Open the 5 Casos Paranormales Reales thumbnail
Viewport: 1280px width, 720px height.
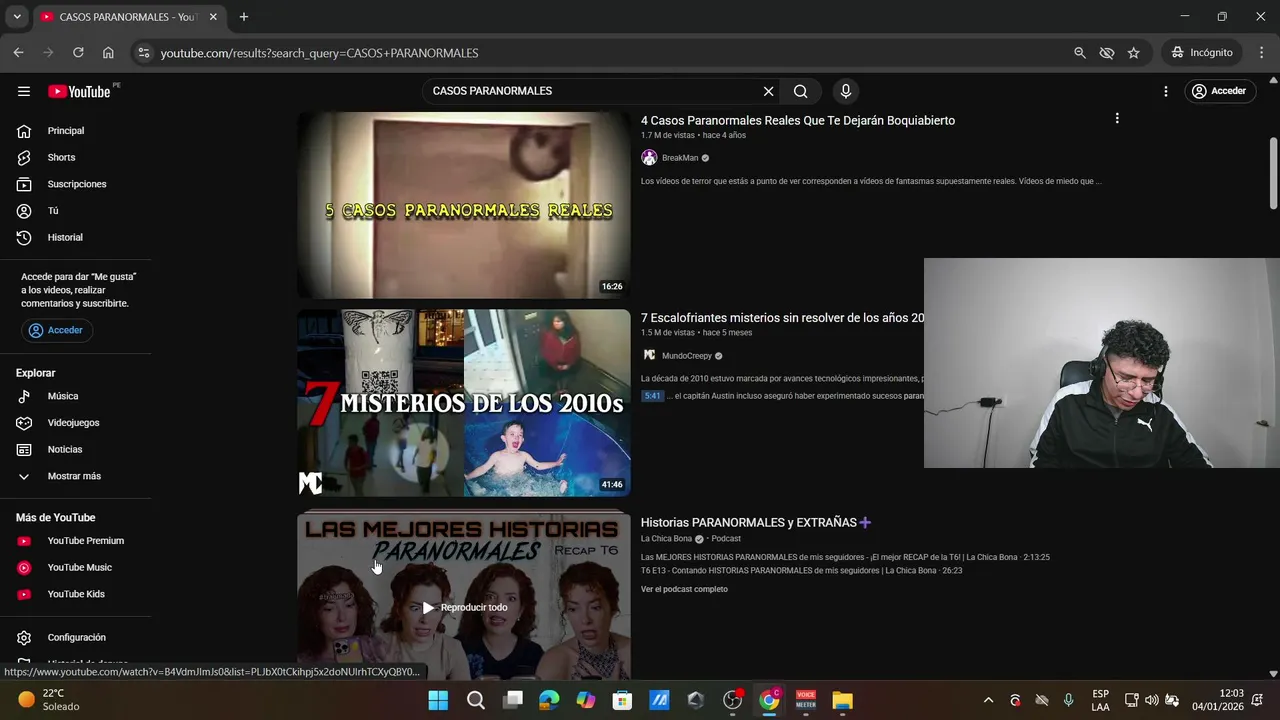point(464,205)
